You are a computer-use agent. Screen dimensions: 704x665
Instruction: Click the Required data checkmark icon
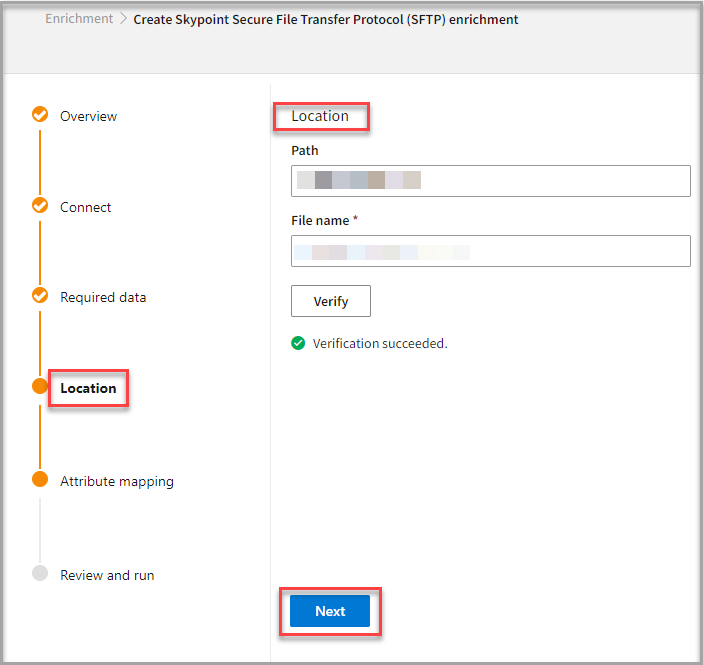[40, 296]
